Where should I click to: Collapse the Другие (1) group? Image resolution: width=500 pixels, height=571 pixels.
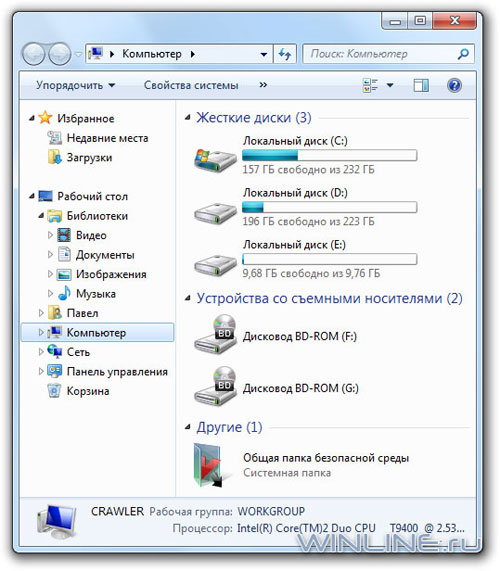pos(188,427)
